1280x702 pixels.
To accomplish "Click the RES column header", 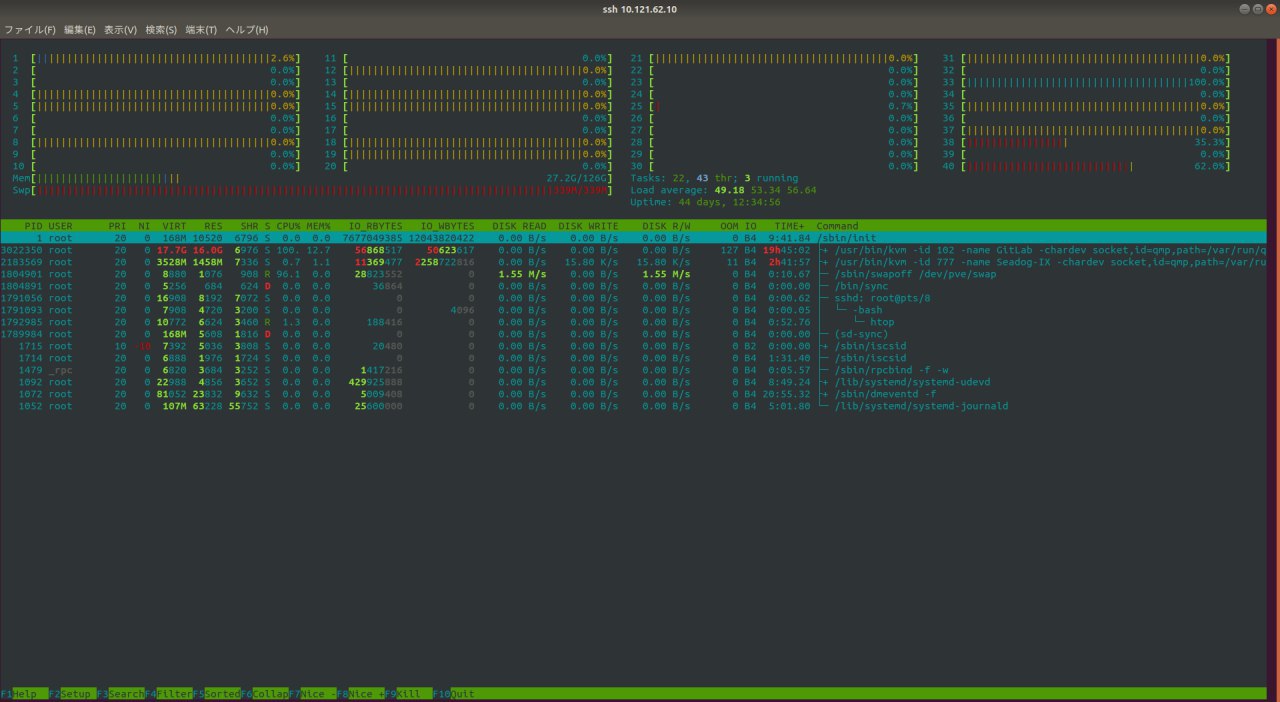I will point(213,226).
